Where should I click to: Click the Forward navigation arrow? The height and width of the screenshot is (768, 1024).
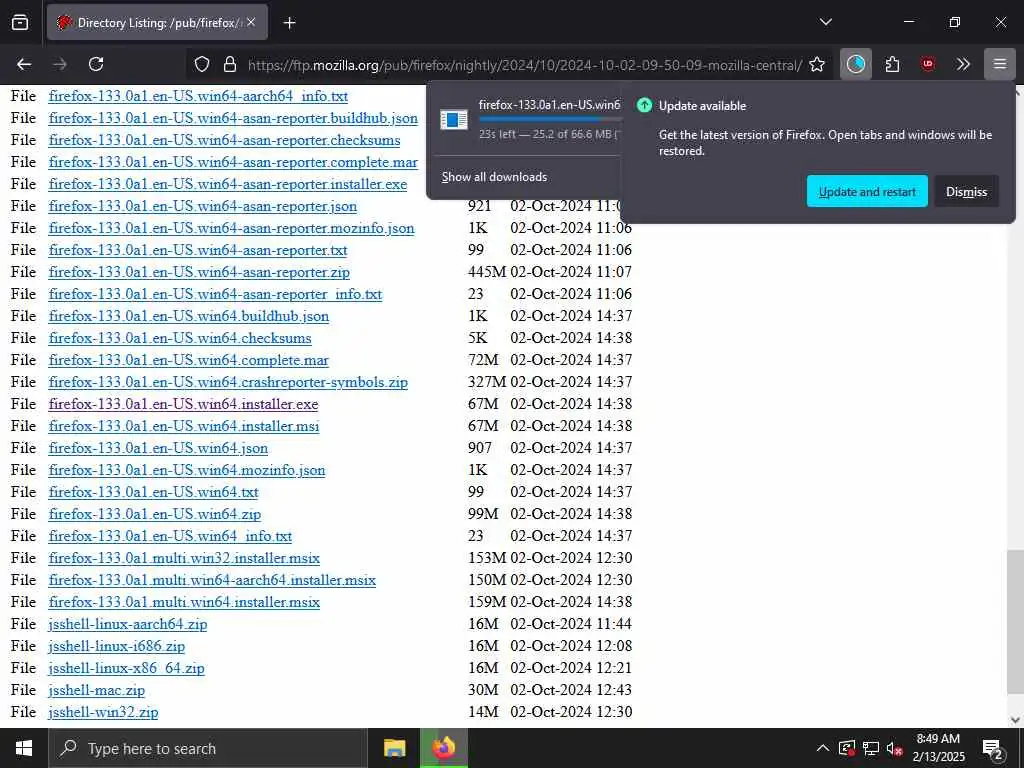point(60,64)
